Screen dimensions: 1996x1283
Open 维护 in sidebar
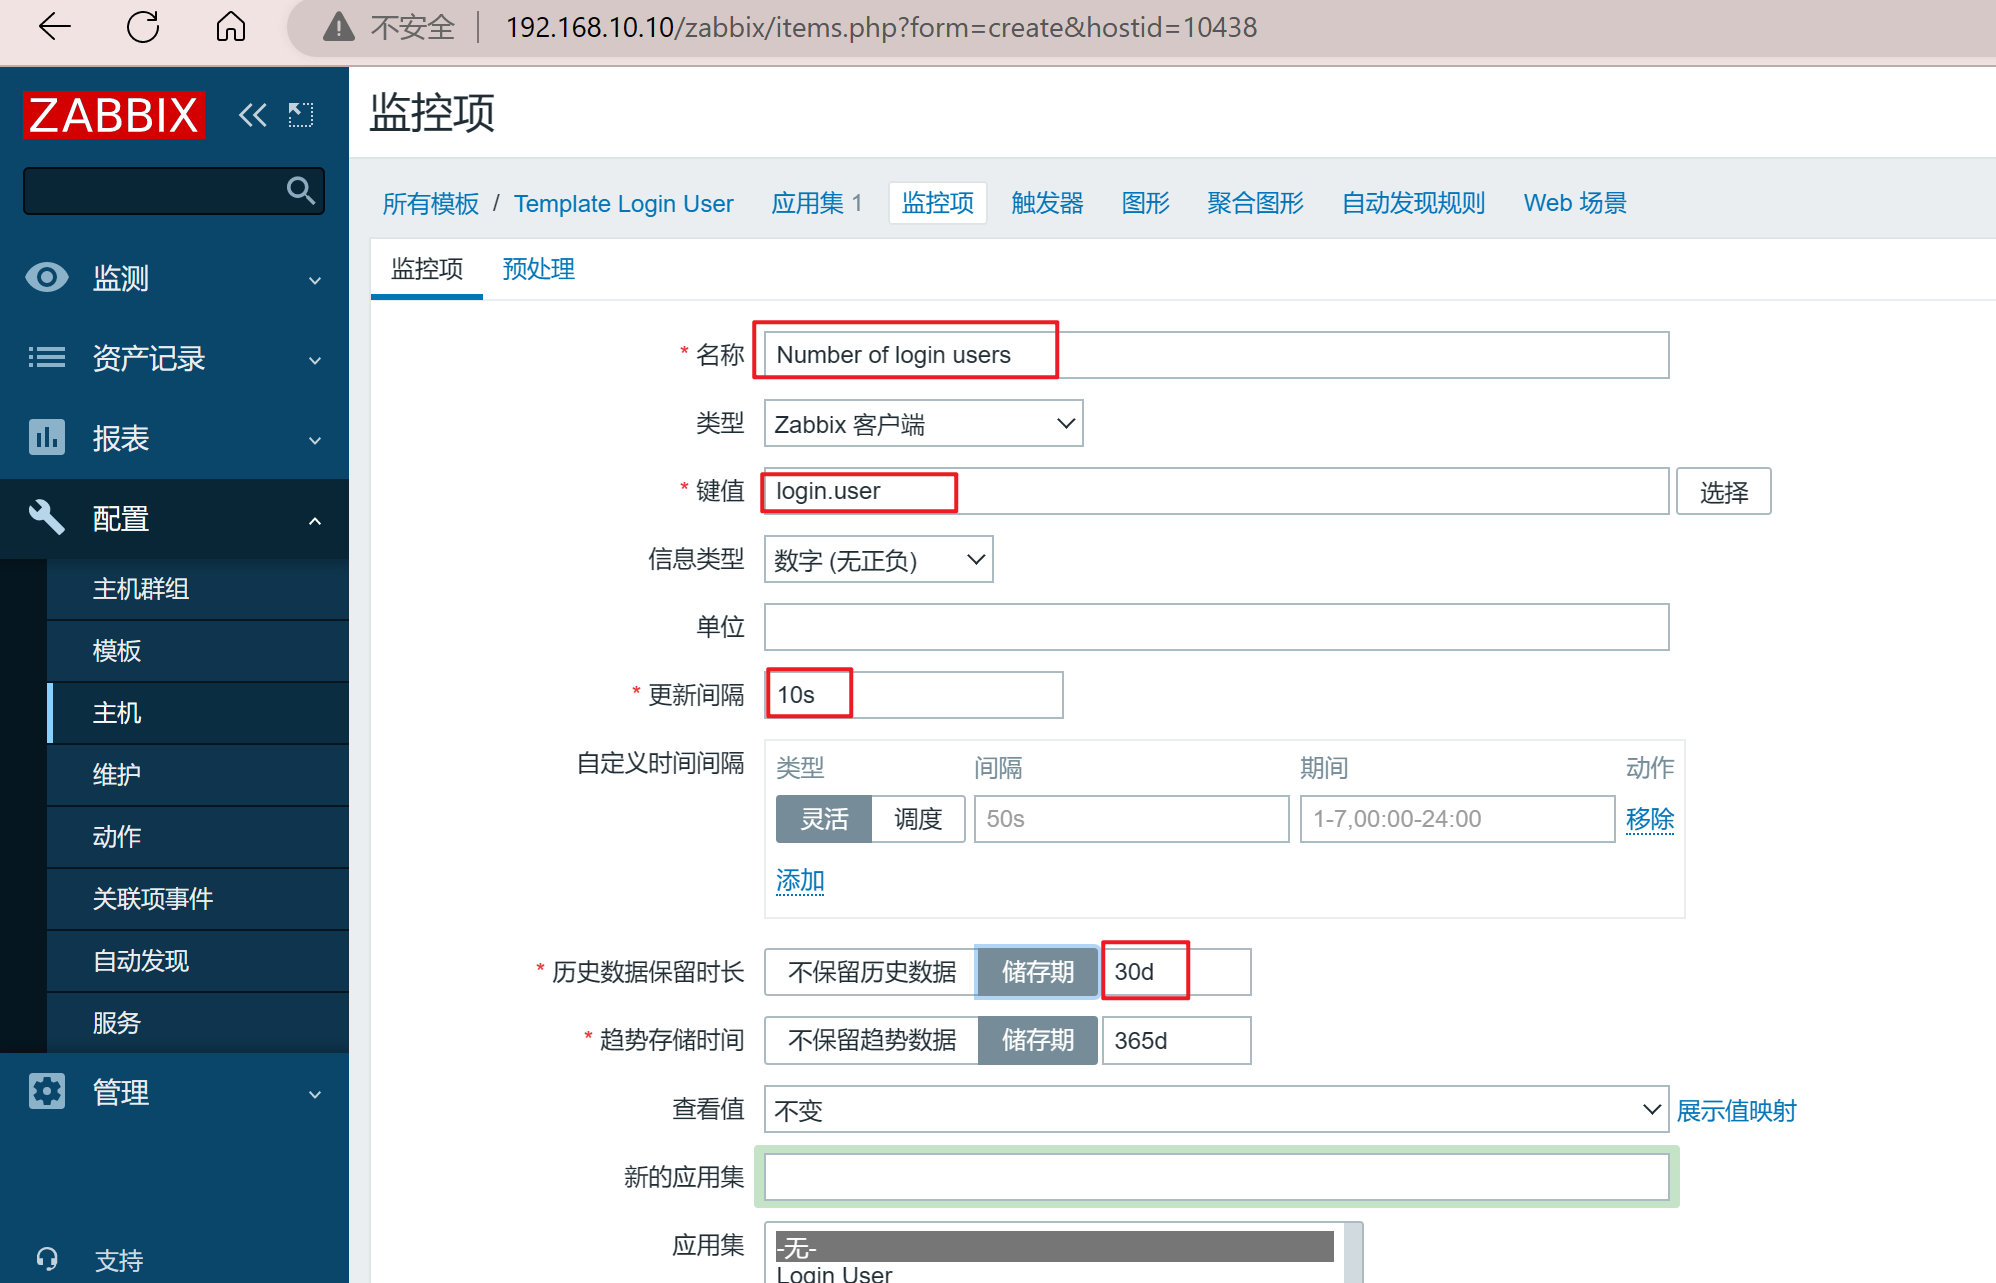198,775
